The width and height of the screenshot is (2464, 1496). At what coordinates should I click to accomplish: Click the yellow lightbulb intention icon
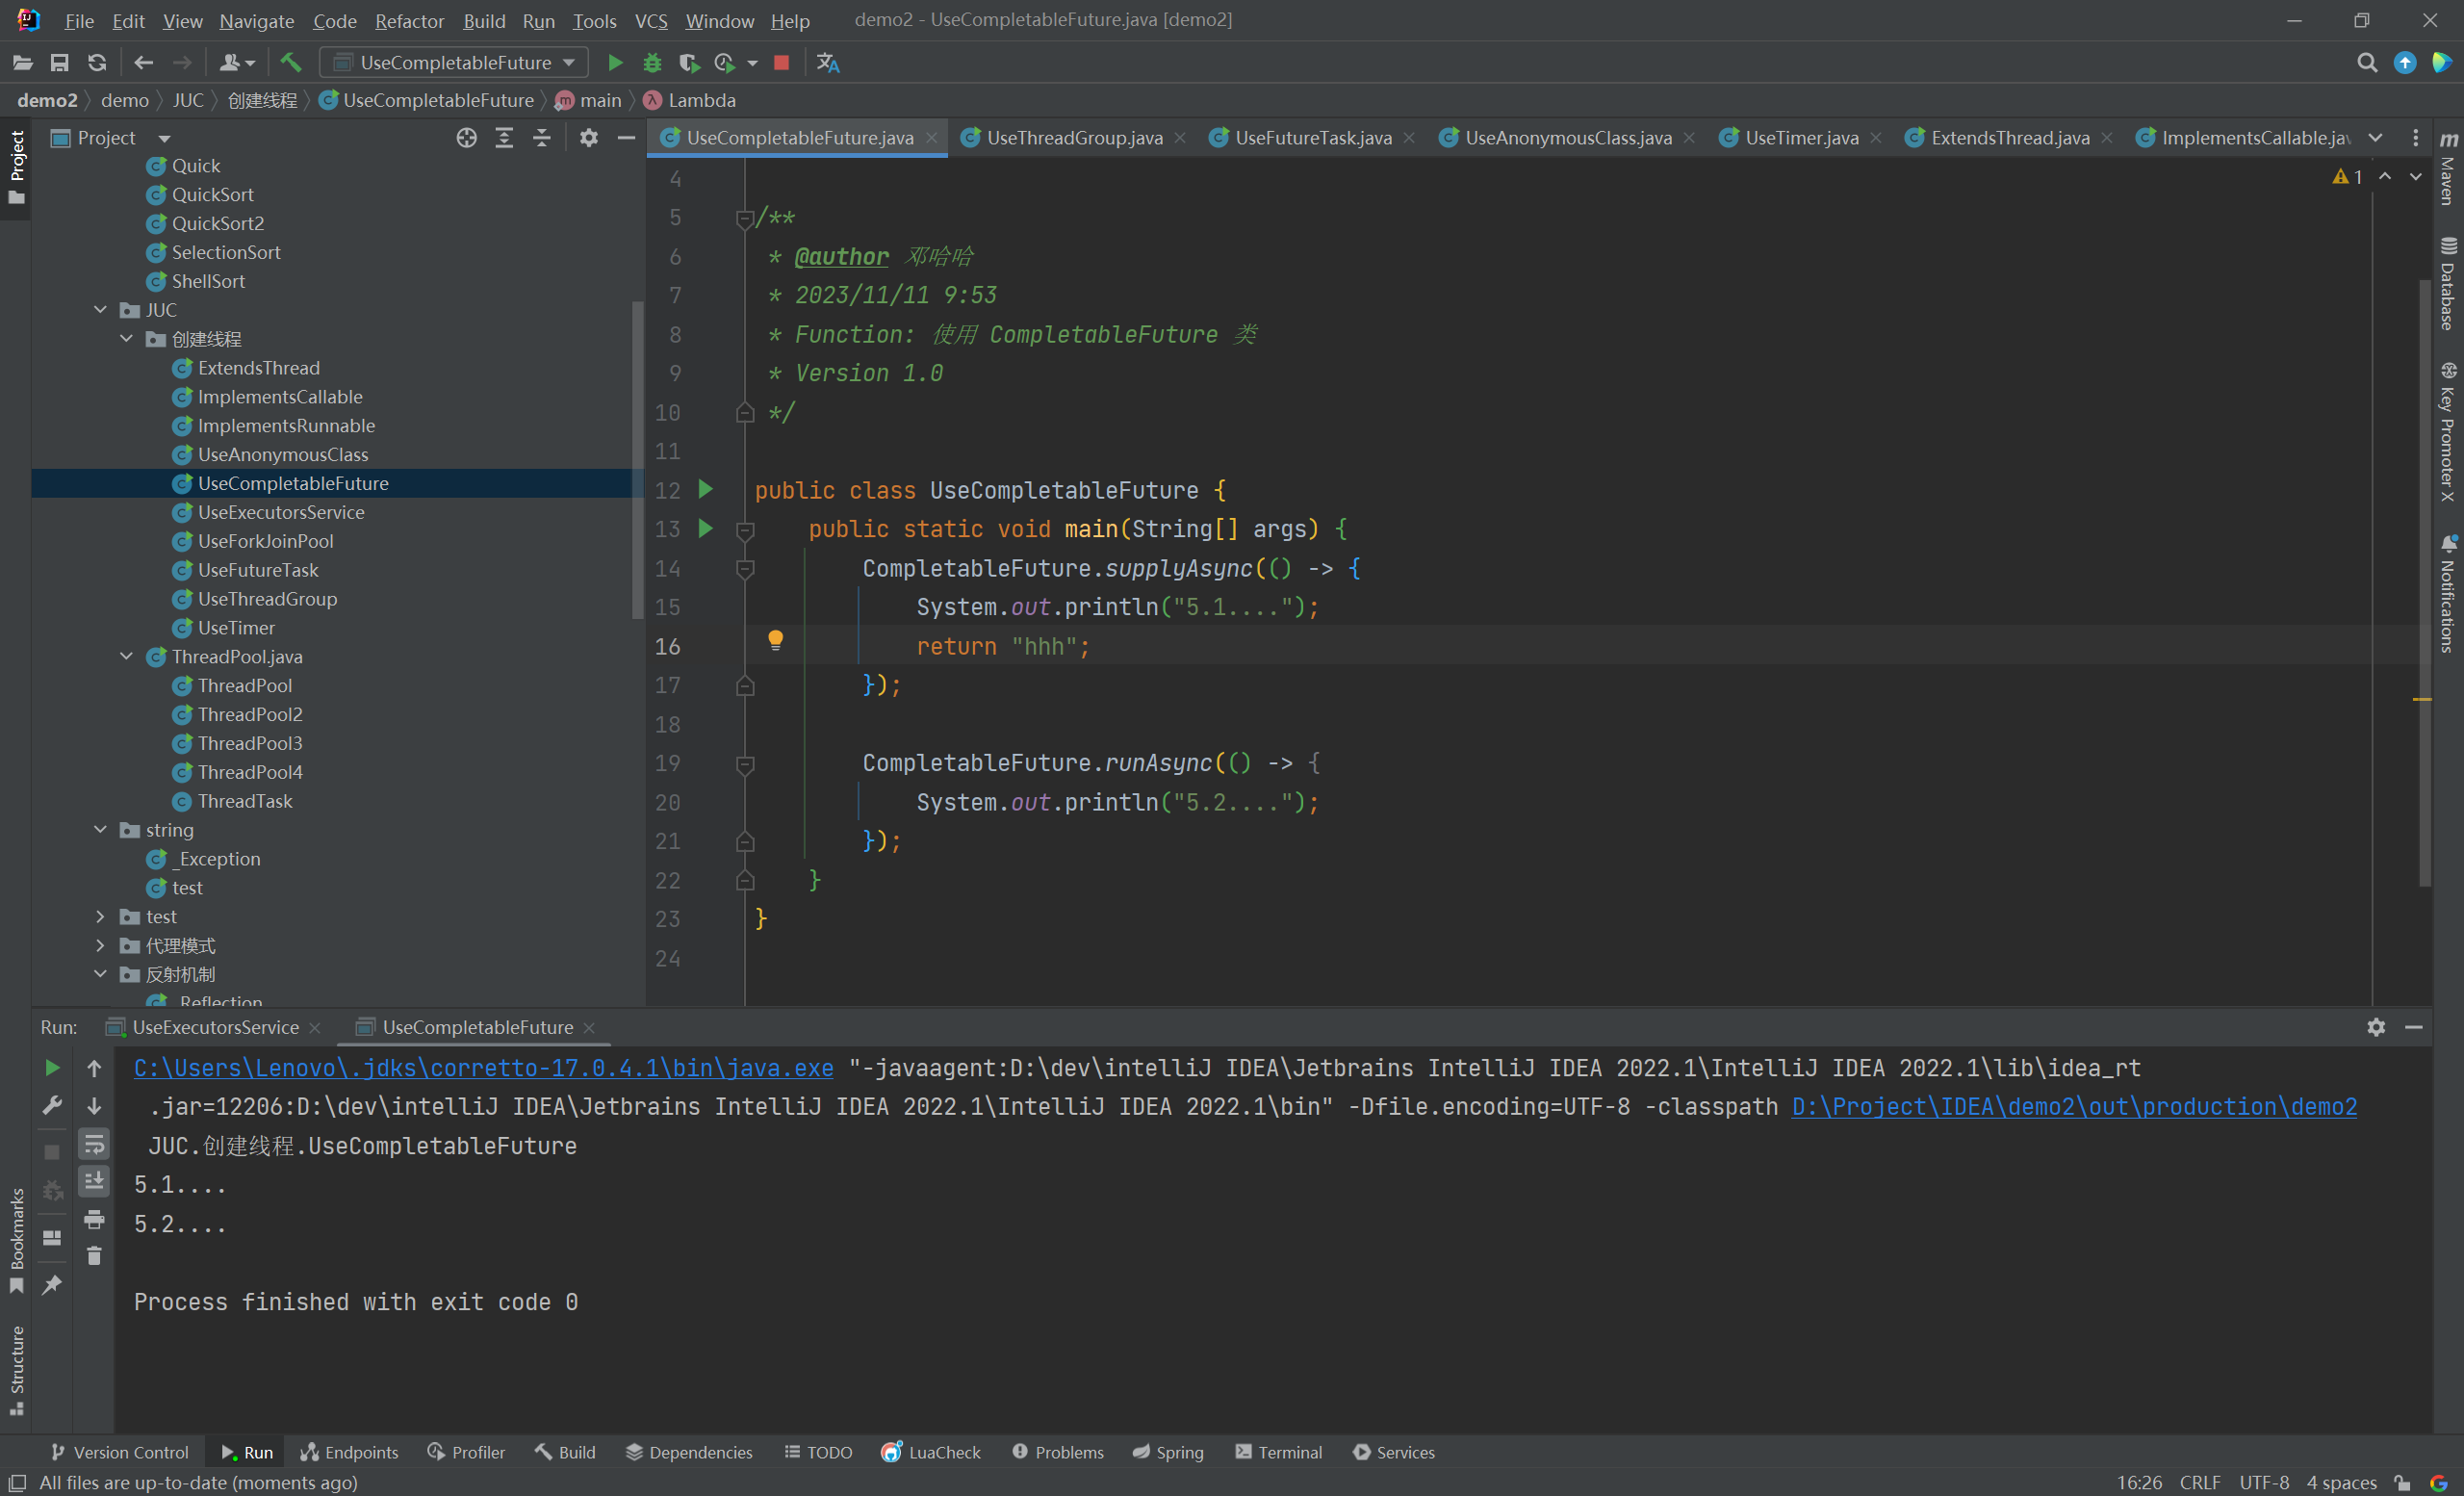pyautogui.click(x=775, y=641)
